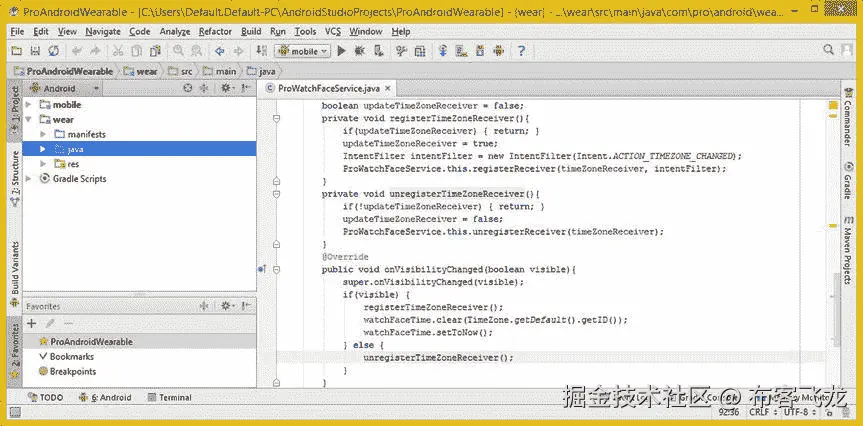
Task: Click the Replace toolbar icon
Action: point(196,51)
